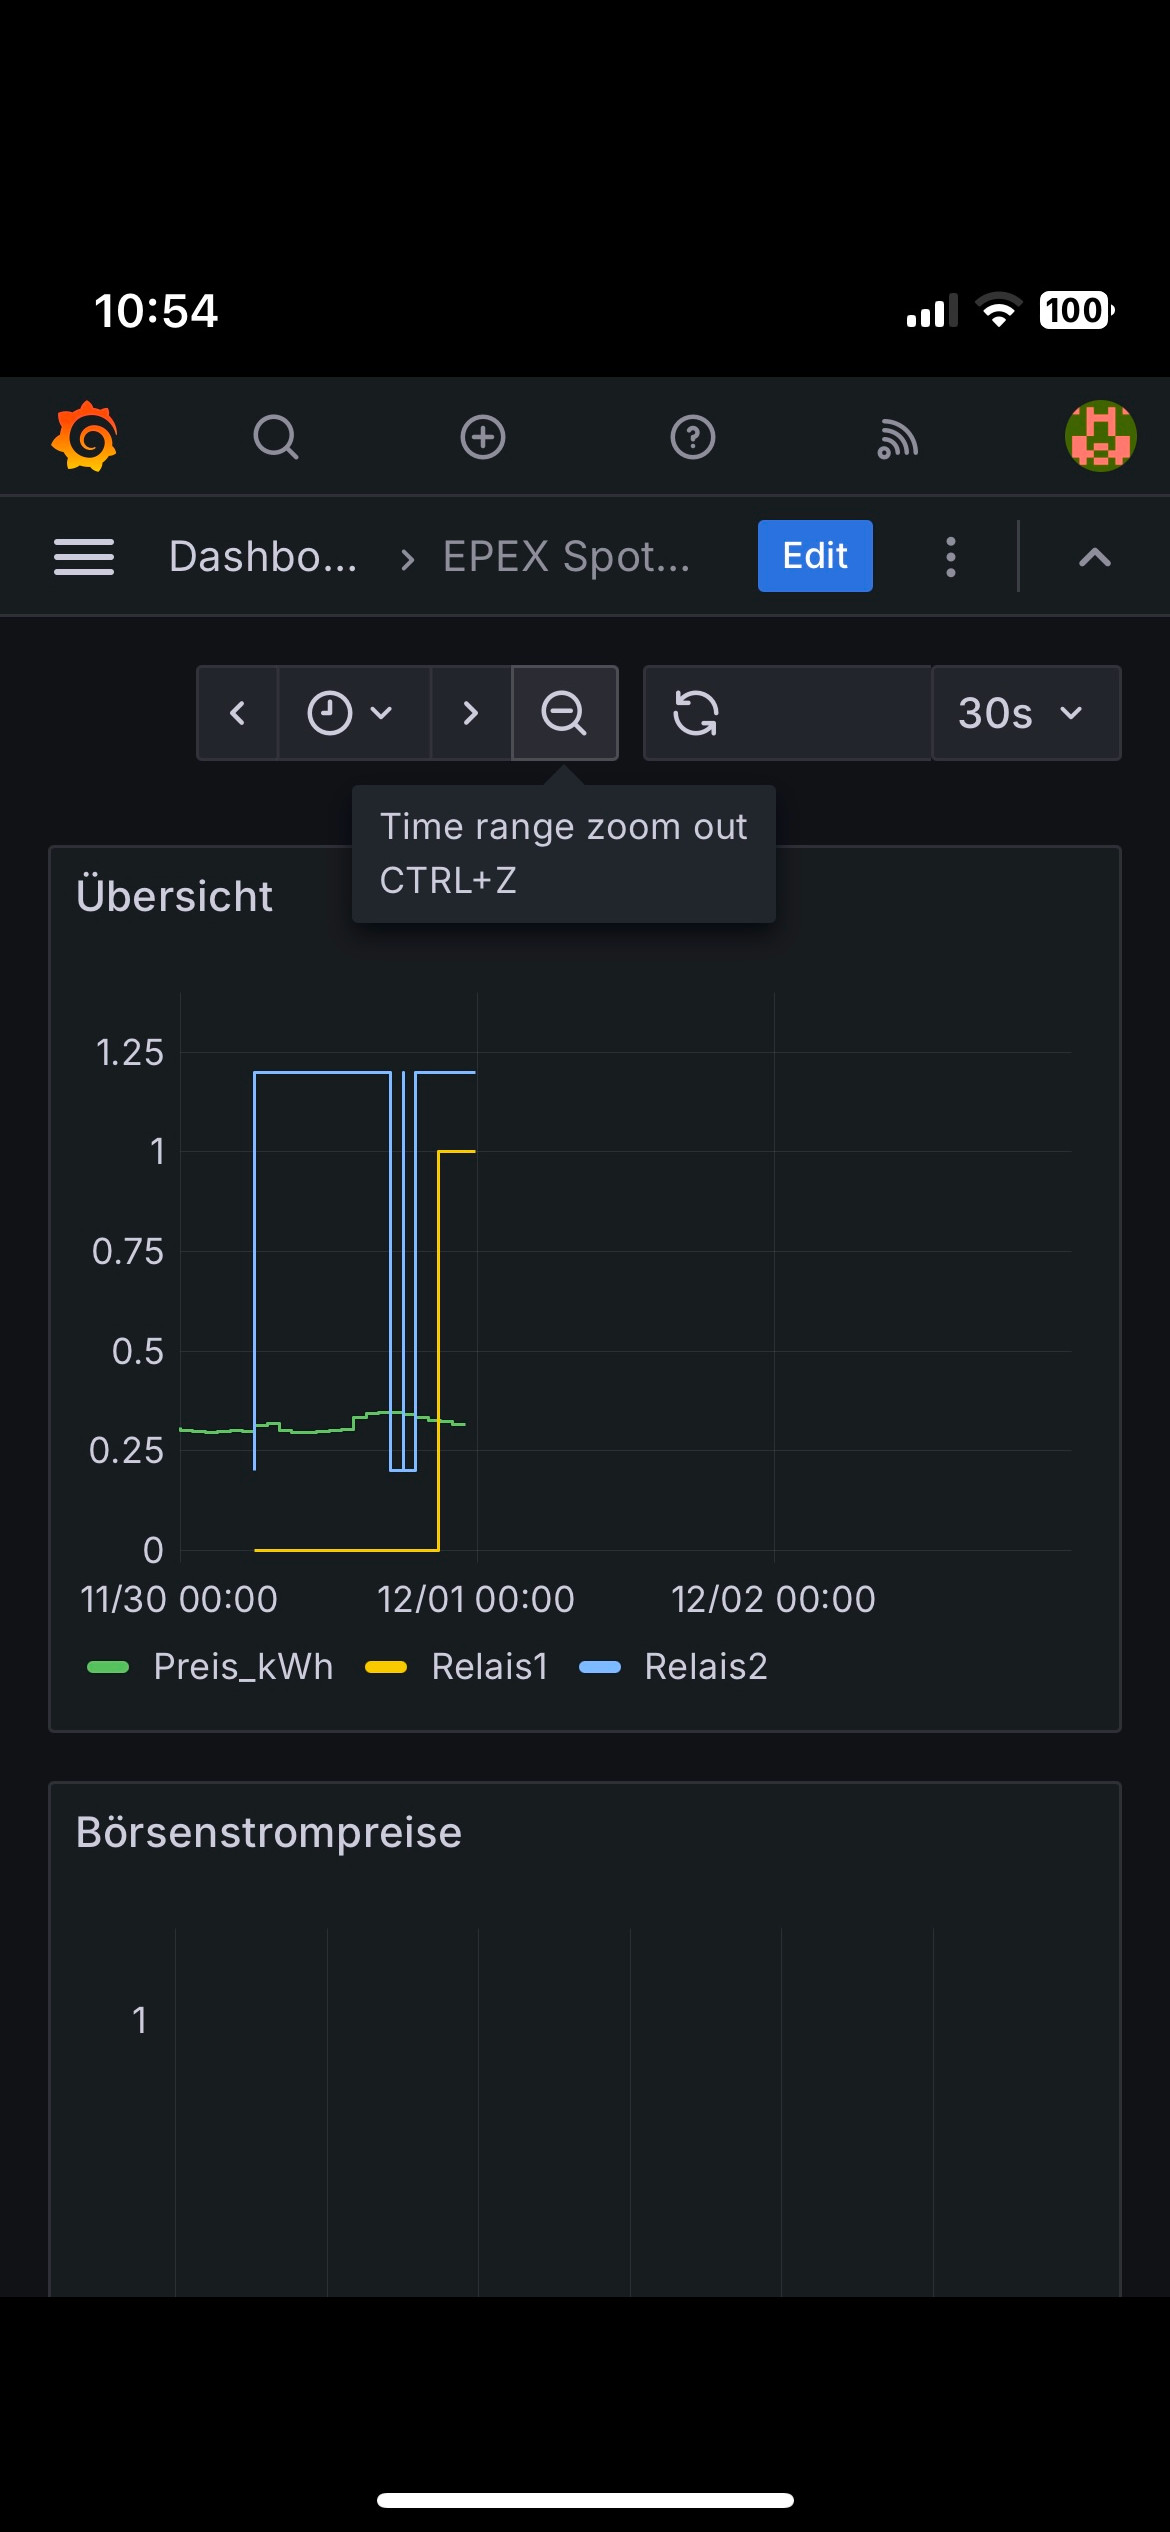1170x2532 pixels.
Task: Collapse the top bar with chevron
Action: [1095, 557]
